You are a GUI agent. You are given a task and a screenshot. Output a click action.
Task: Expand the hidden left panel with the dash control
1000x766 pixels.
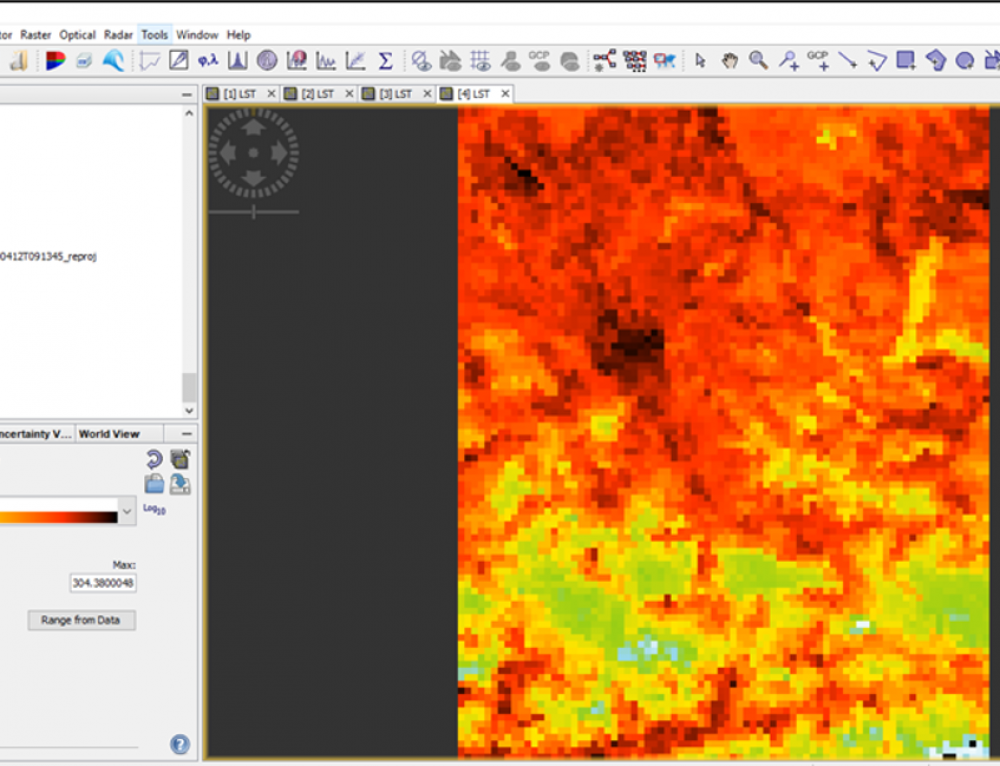point(185,94)
